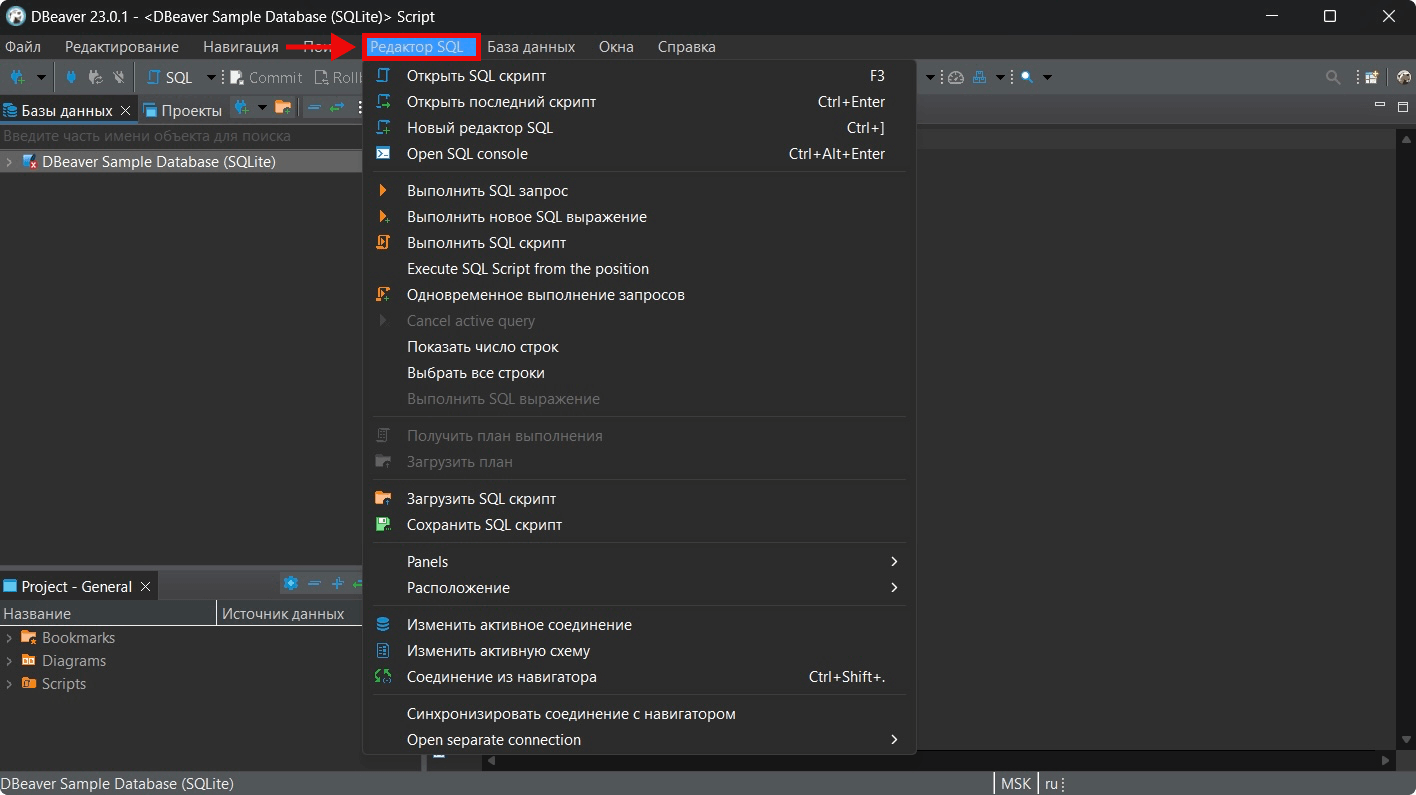Click the Название column header

click(108, 613)
